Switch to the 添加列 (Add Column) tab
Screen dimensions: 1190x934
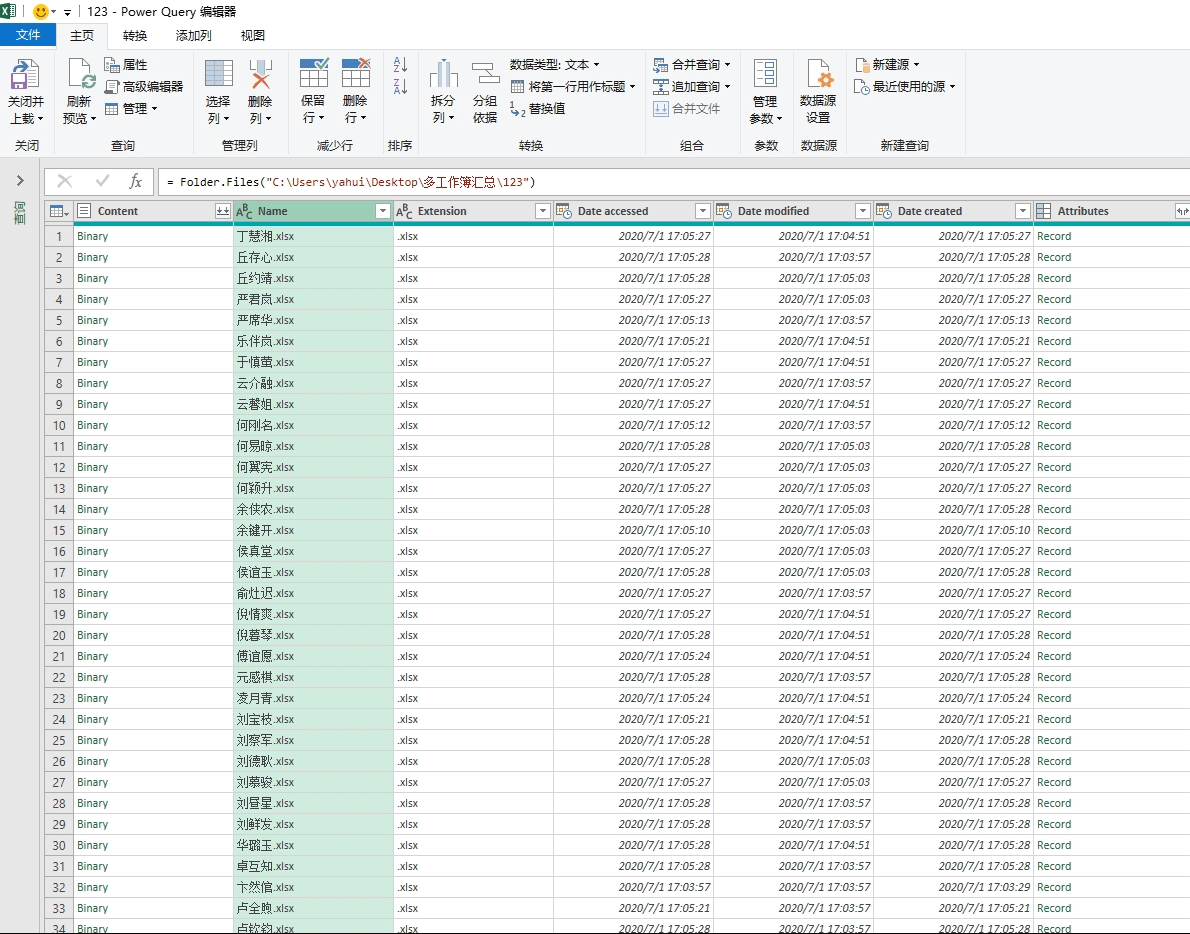[194, 36]
